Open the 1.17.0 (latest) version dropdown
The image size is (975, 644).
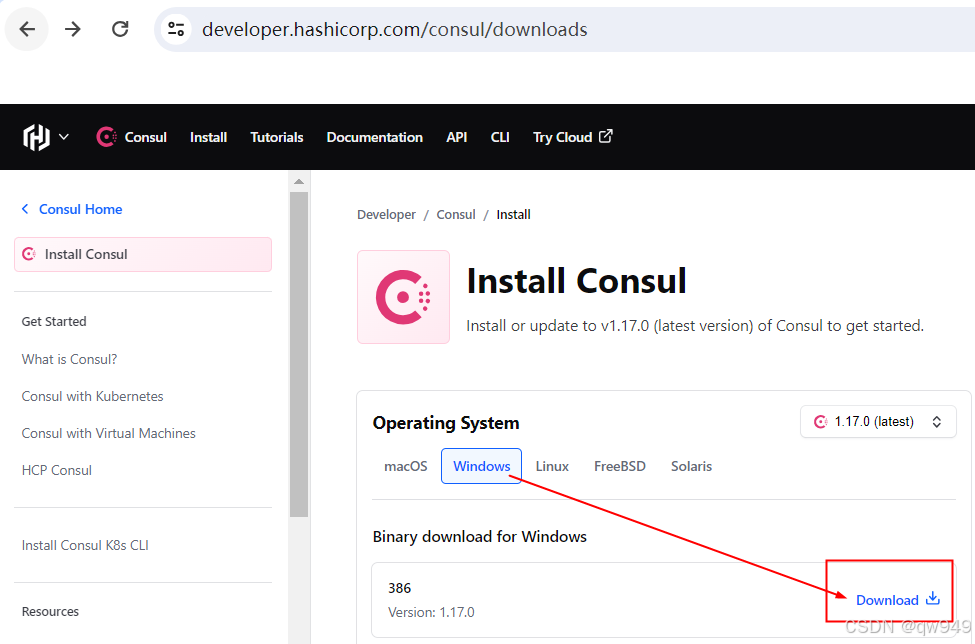click(x=878, y=421)
